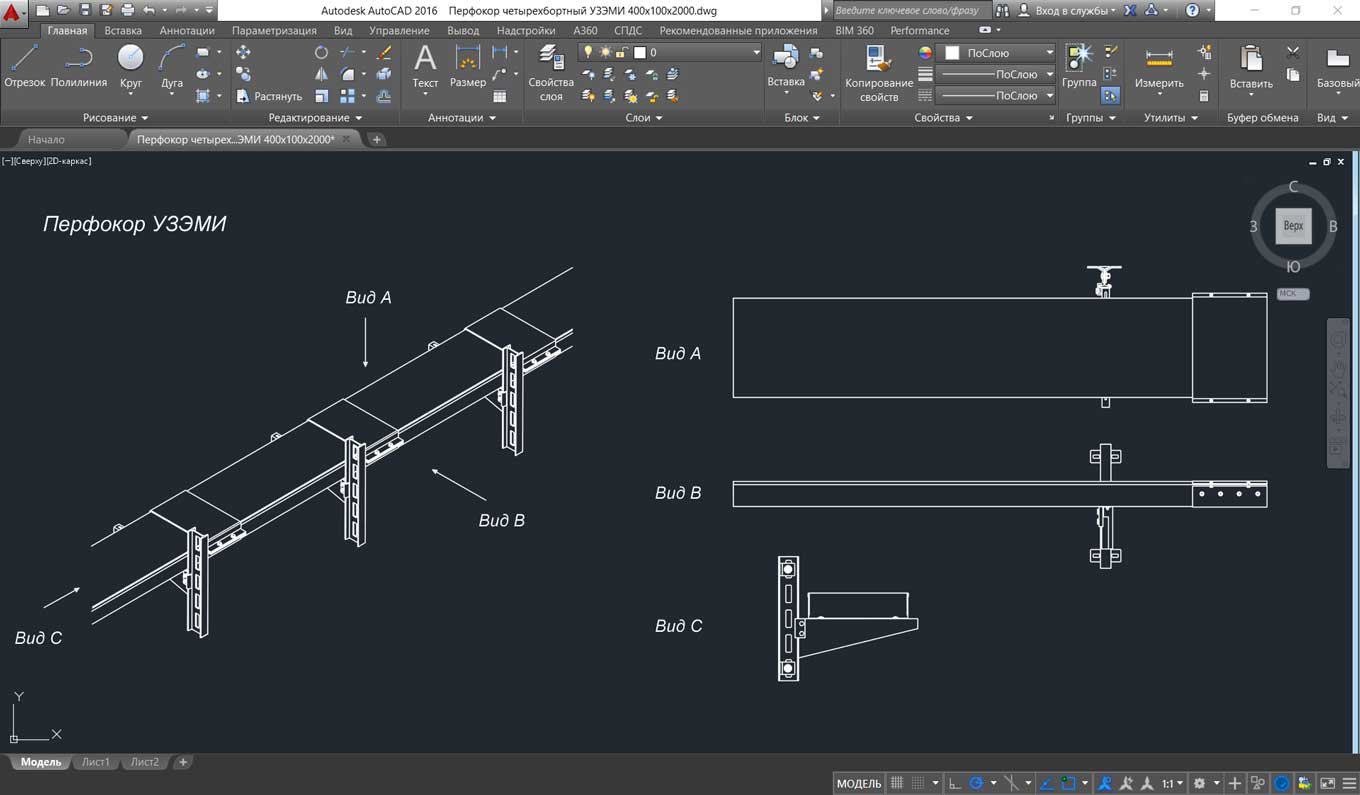Toggle grid display in status bar

click(x=897, y=783)
